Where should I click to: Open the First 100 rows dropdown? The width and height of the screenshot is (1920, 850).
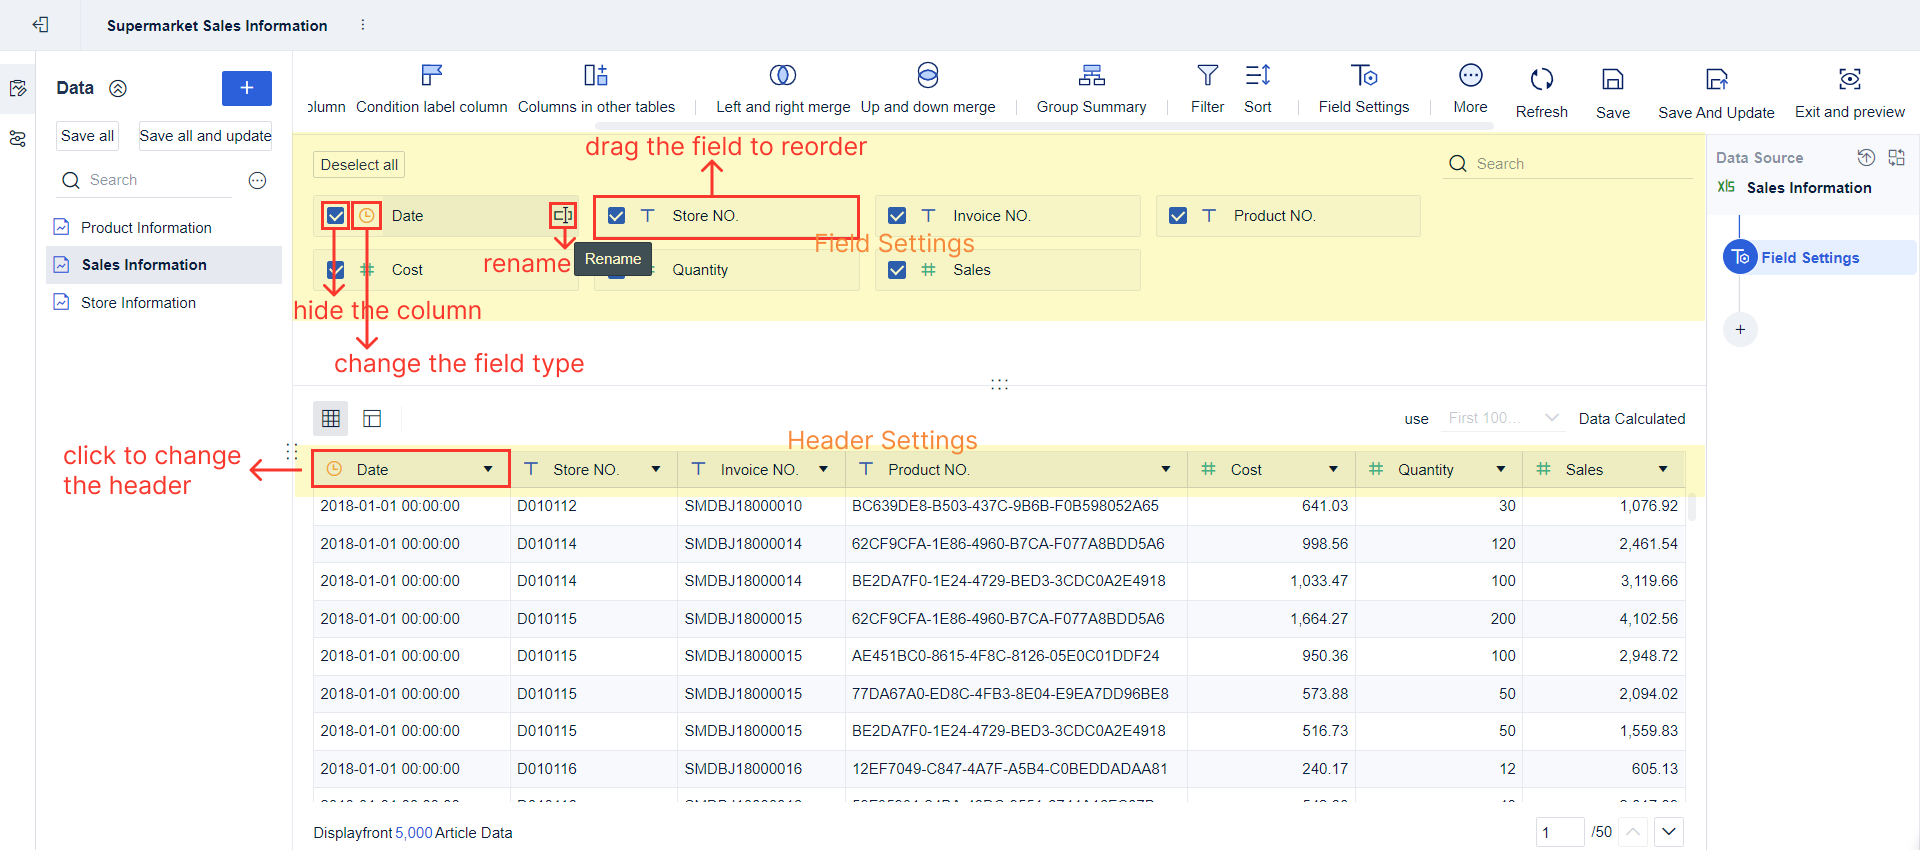pyautogui.click(x=1503, y=419)
